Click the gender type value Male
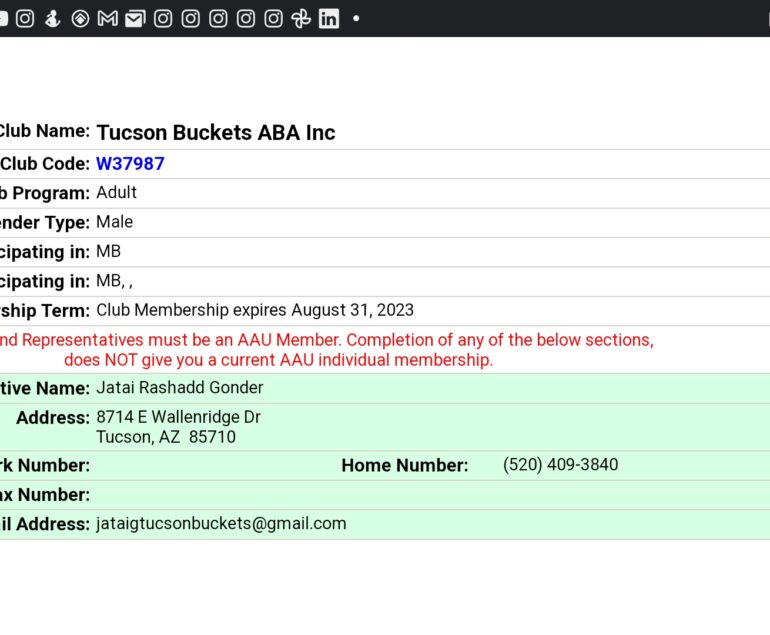 pyautogui.click(x=114, y=222)
